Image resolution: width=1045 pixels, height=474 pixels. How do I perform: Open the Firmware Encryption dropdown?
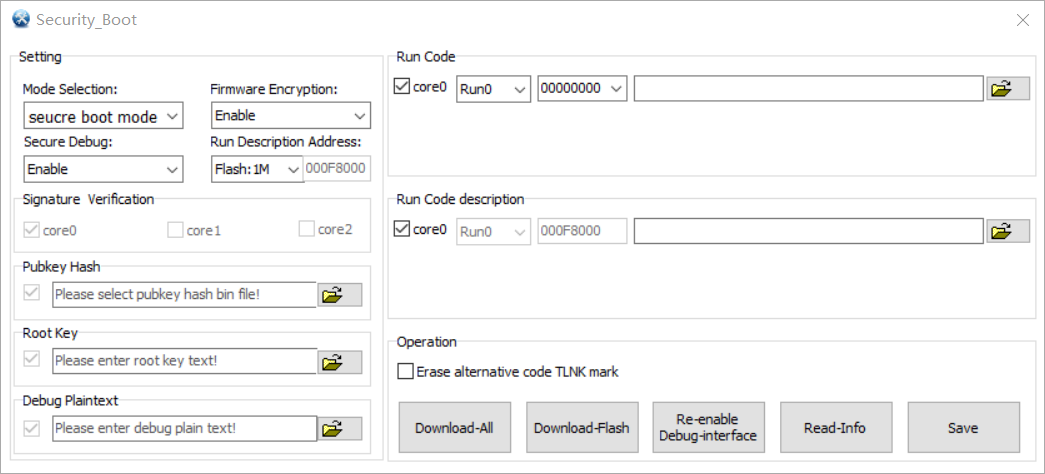tap(291, 115)
